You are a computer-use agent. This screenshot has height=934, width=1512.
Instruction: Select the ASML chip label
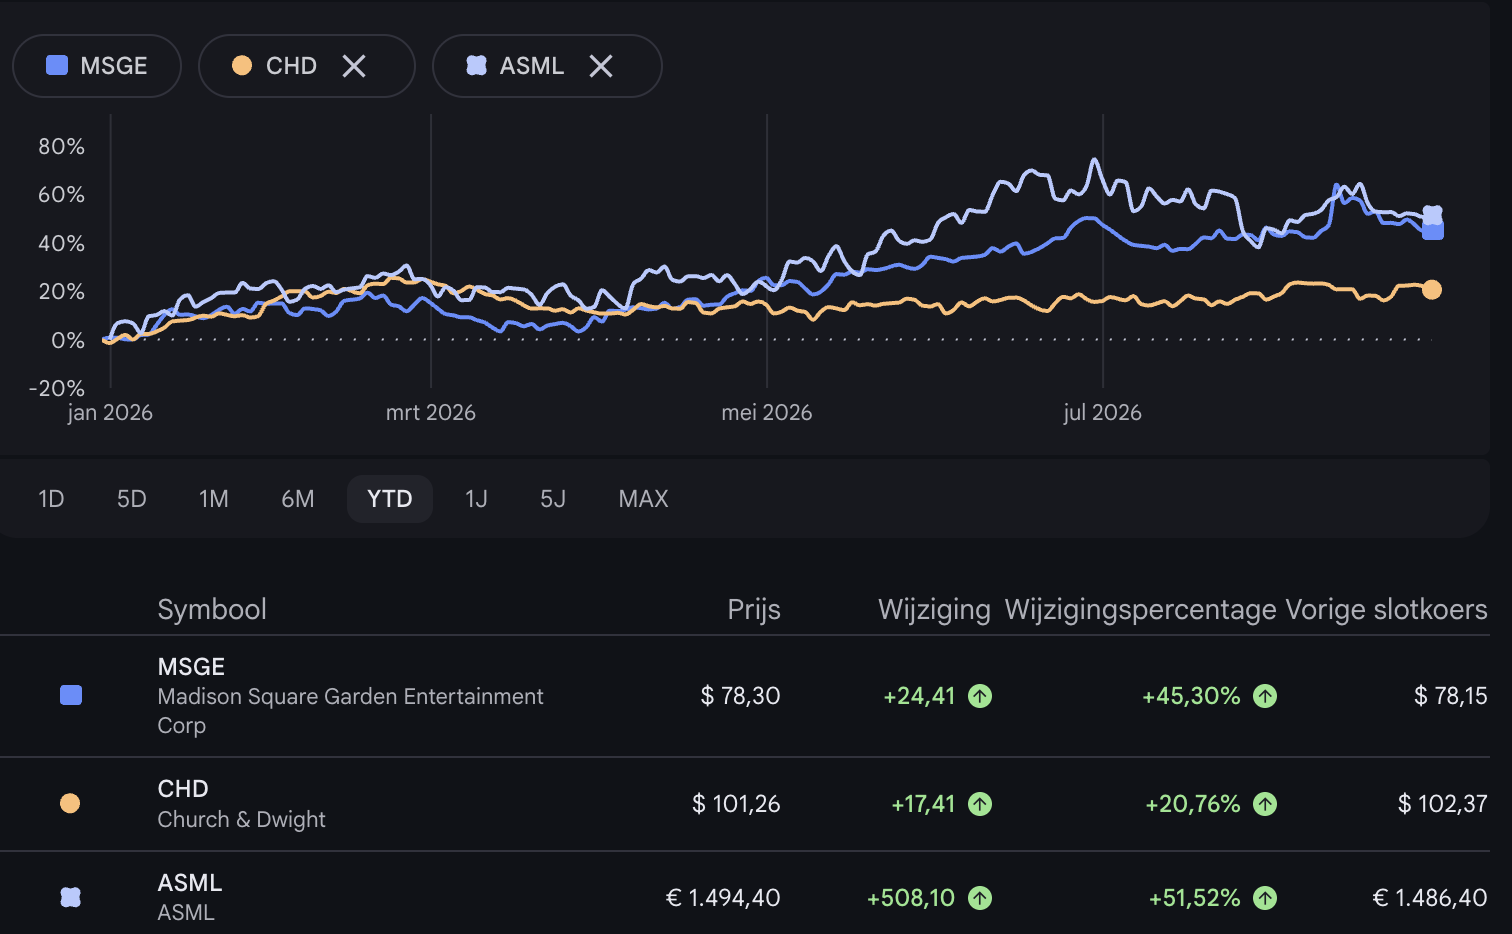(x=532, y=66)
